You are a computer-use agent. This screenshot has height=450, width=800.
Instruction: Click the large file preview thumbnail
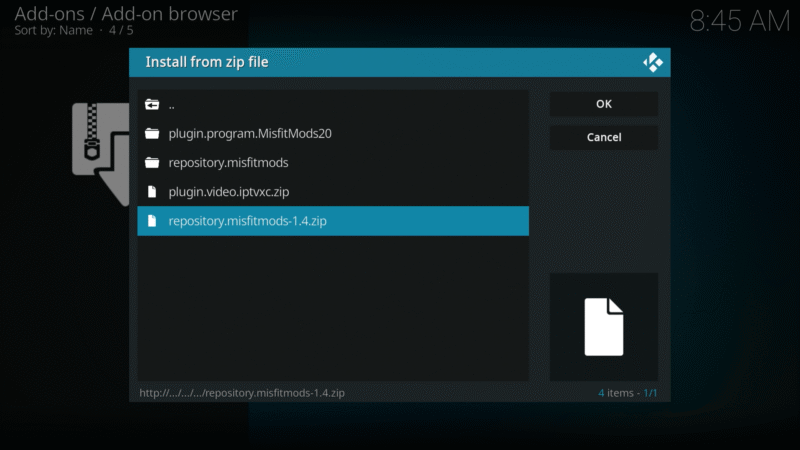click(x=604, y=327)
